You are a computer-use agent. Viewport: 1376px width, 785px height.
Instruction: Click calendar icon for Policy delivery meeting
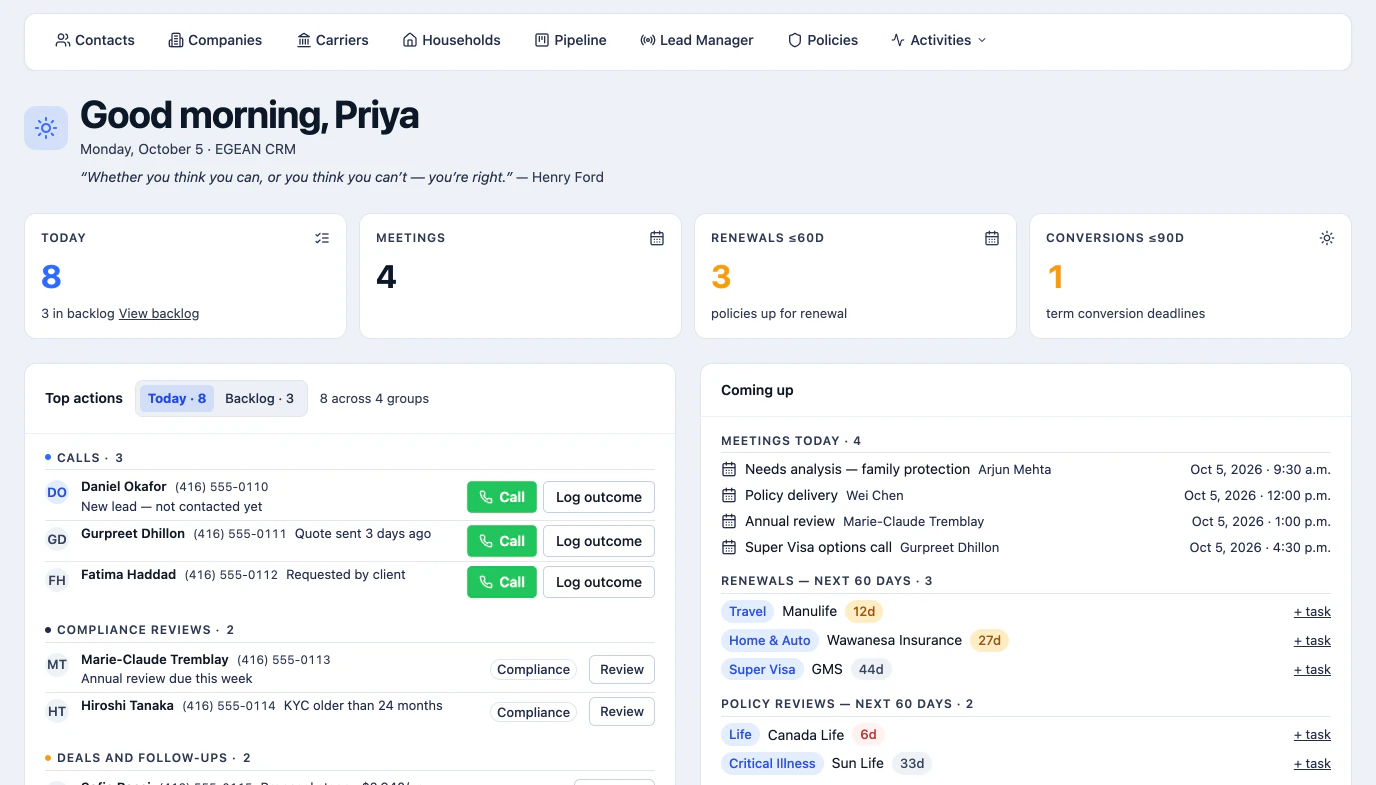(x=729, y=495)
